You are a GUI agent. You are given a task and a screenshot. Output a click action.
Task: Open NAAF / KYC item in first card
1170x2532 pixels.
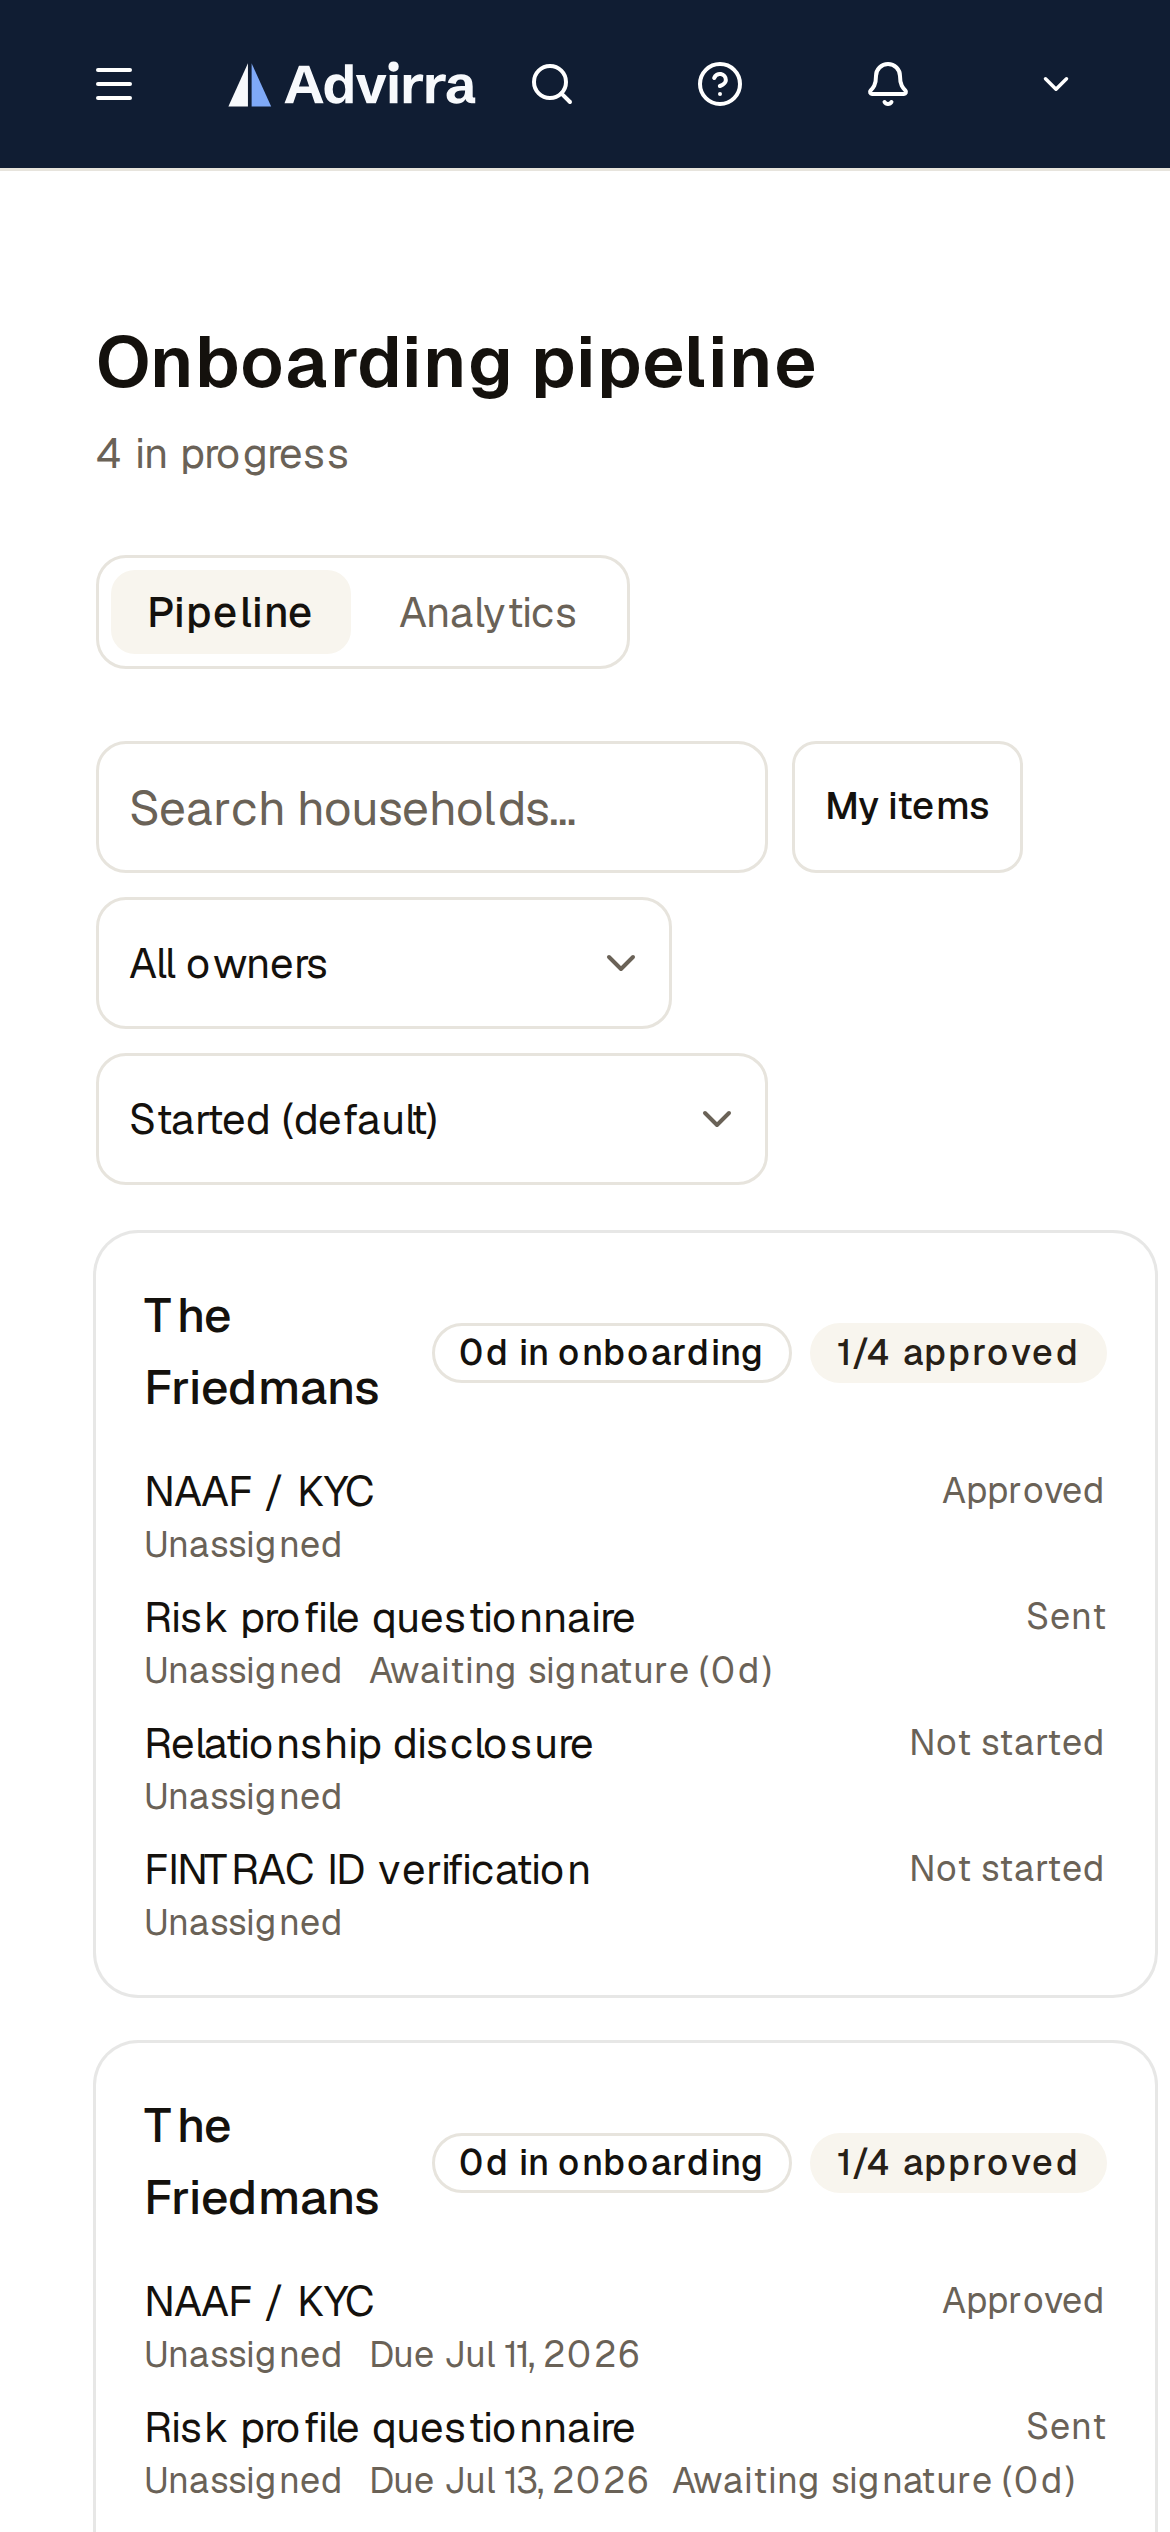(625, 1517)
